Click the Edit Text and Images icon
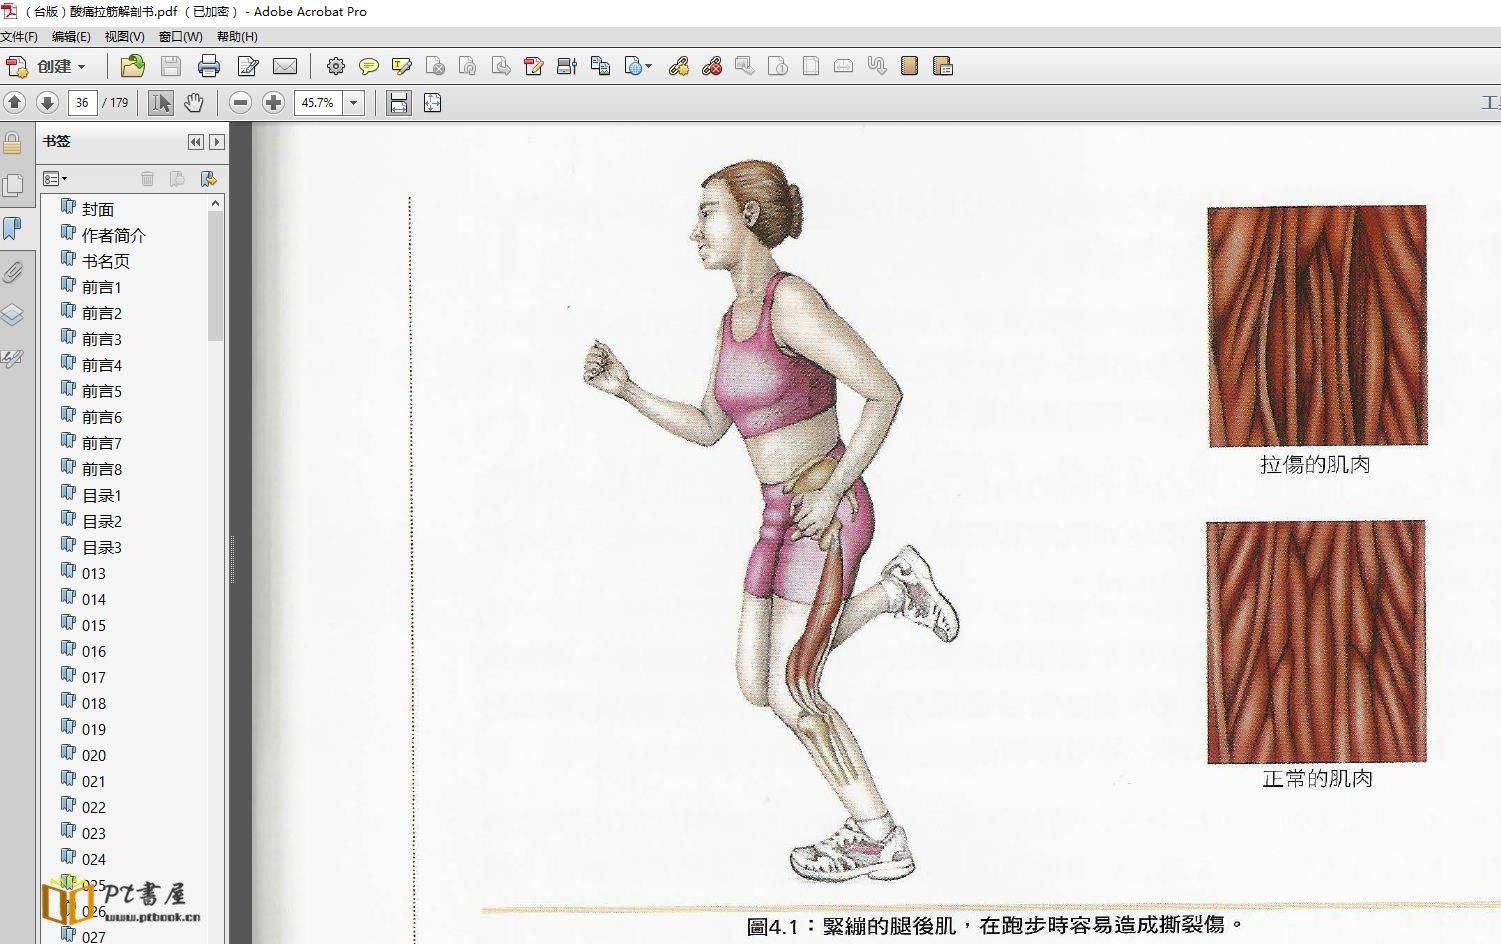Screen dimensions: 1501x944 pyautogui.click(x=534, y=67)
